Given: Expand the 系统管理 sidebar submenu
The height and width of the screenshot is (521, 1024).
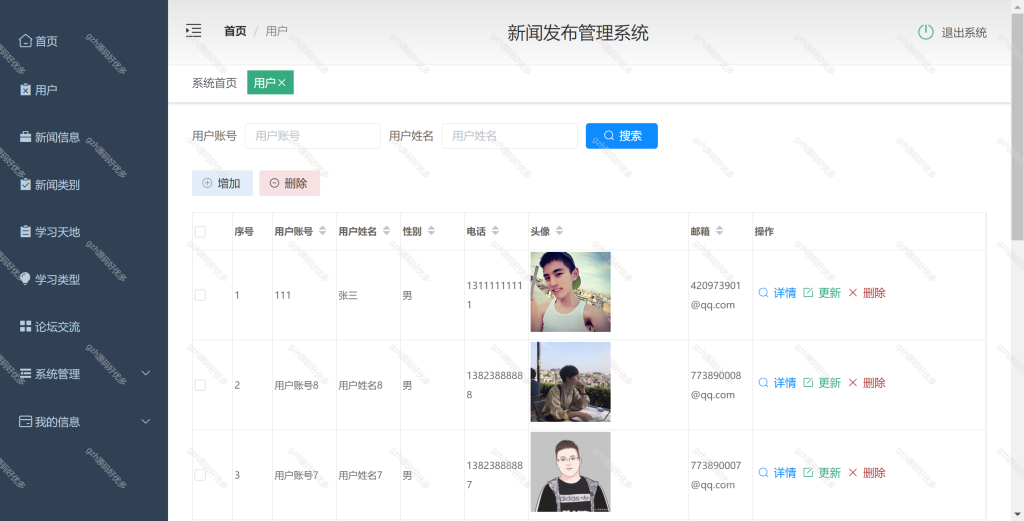Looking at the screenshot, I should (x=146, y=373).
